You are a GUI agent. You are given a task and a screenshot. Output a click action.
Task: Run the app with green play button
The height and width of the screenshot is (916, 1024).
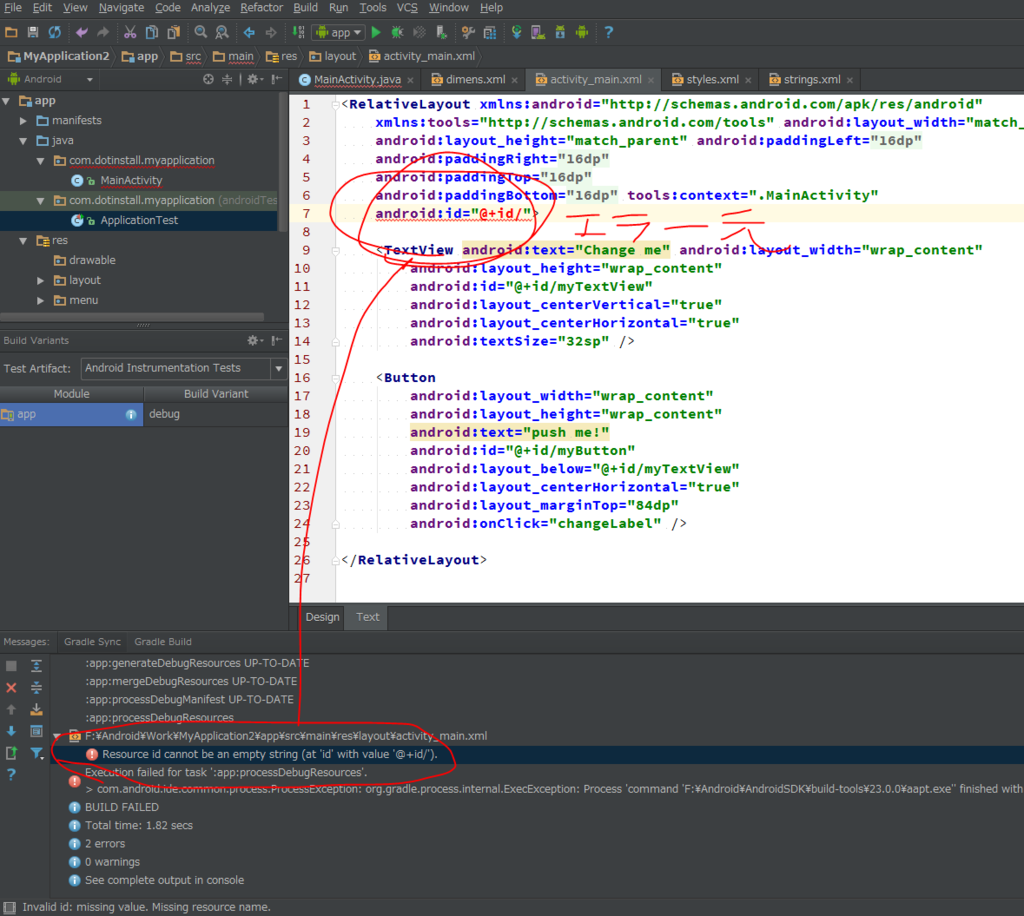click(376, 32)
